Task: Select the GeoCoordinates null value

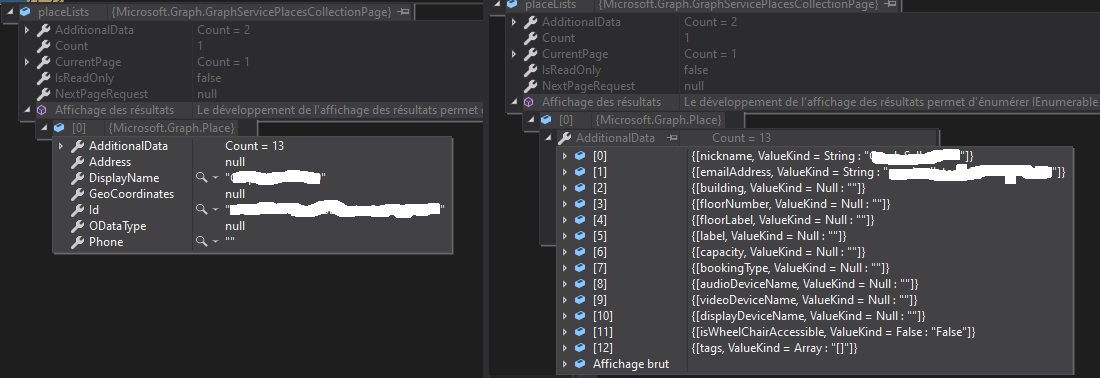Action: click(x=235, y=194)
